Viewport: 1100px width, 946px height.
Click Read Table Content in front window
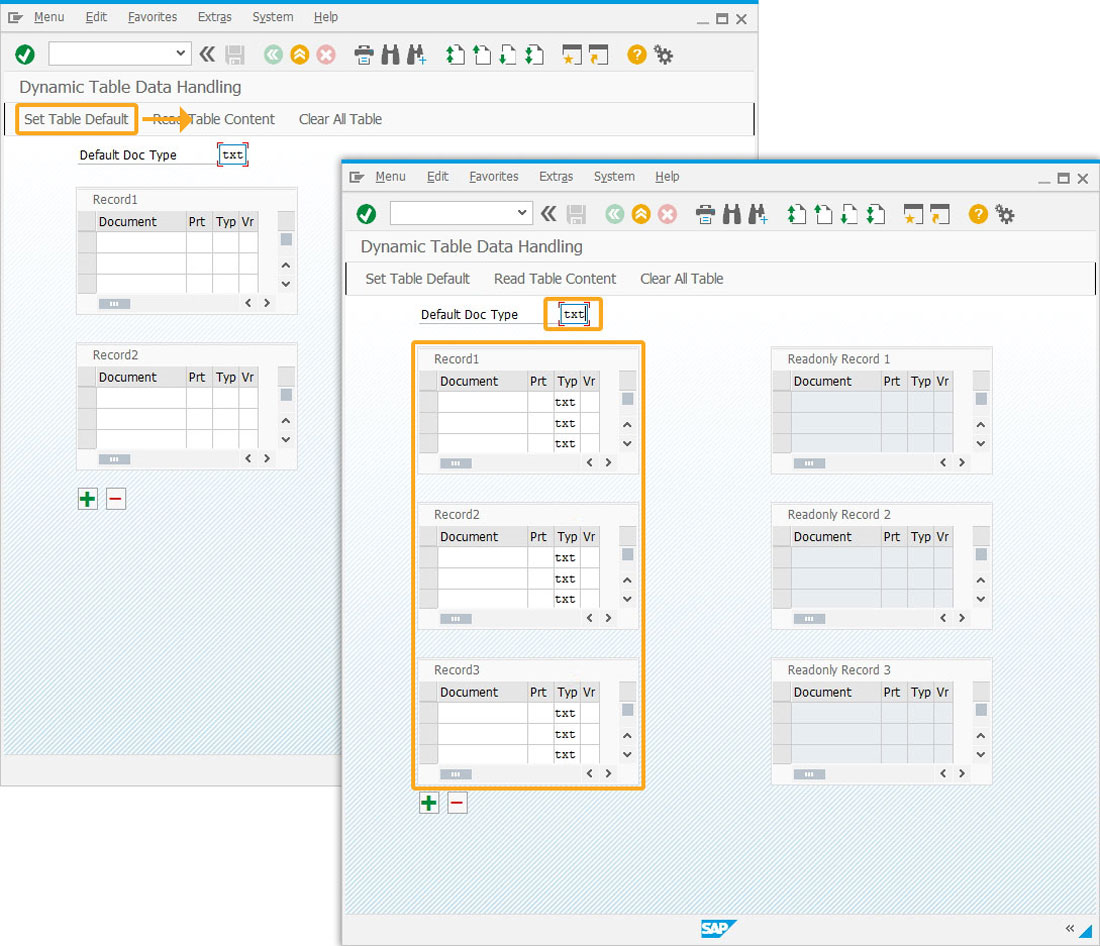[x=555, y=279]
